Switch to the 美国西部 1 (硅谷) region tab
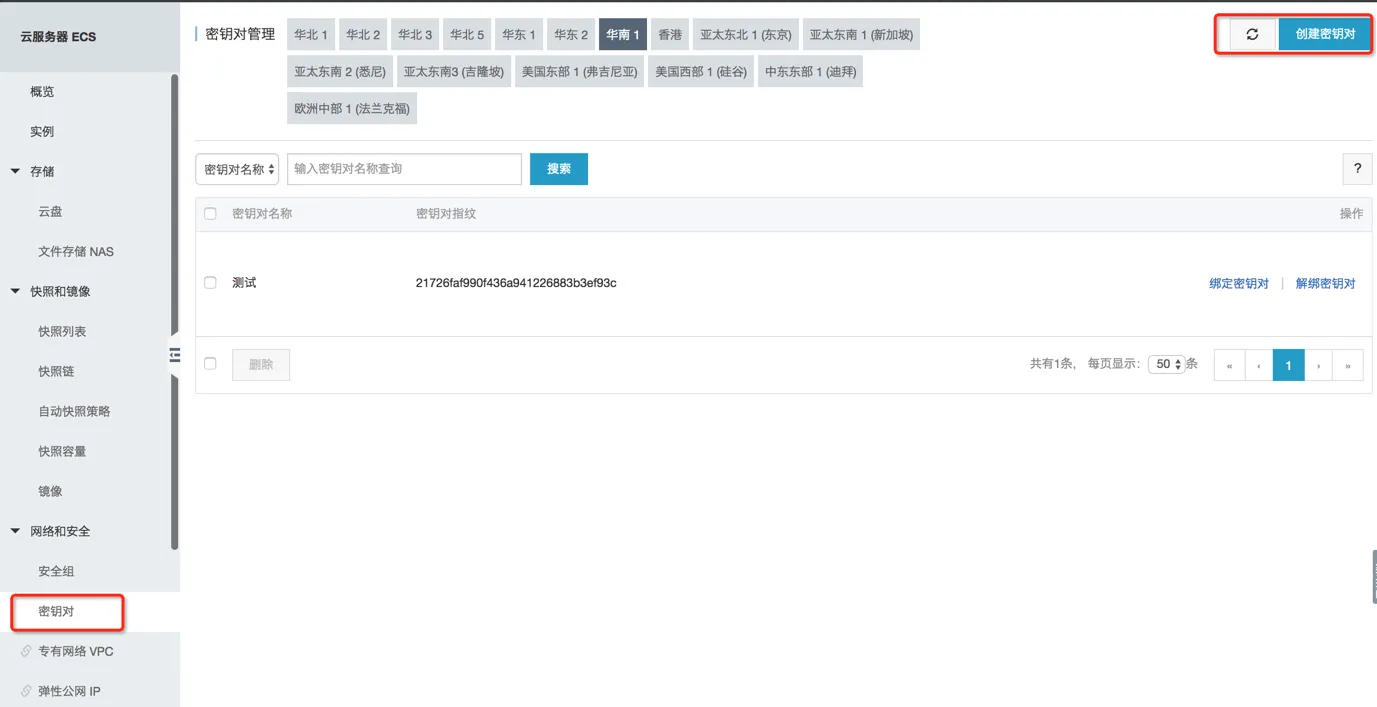 click(x=701, y=70)
